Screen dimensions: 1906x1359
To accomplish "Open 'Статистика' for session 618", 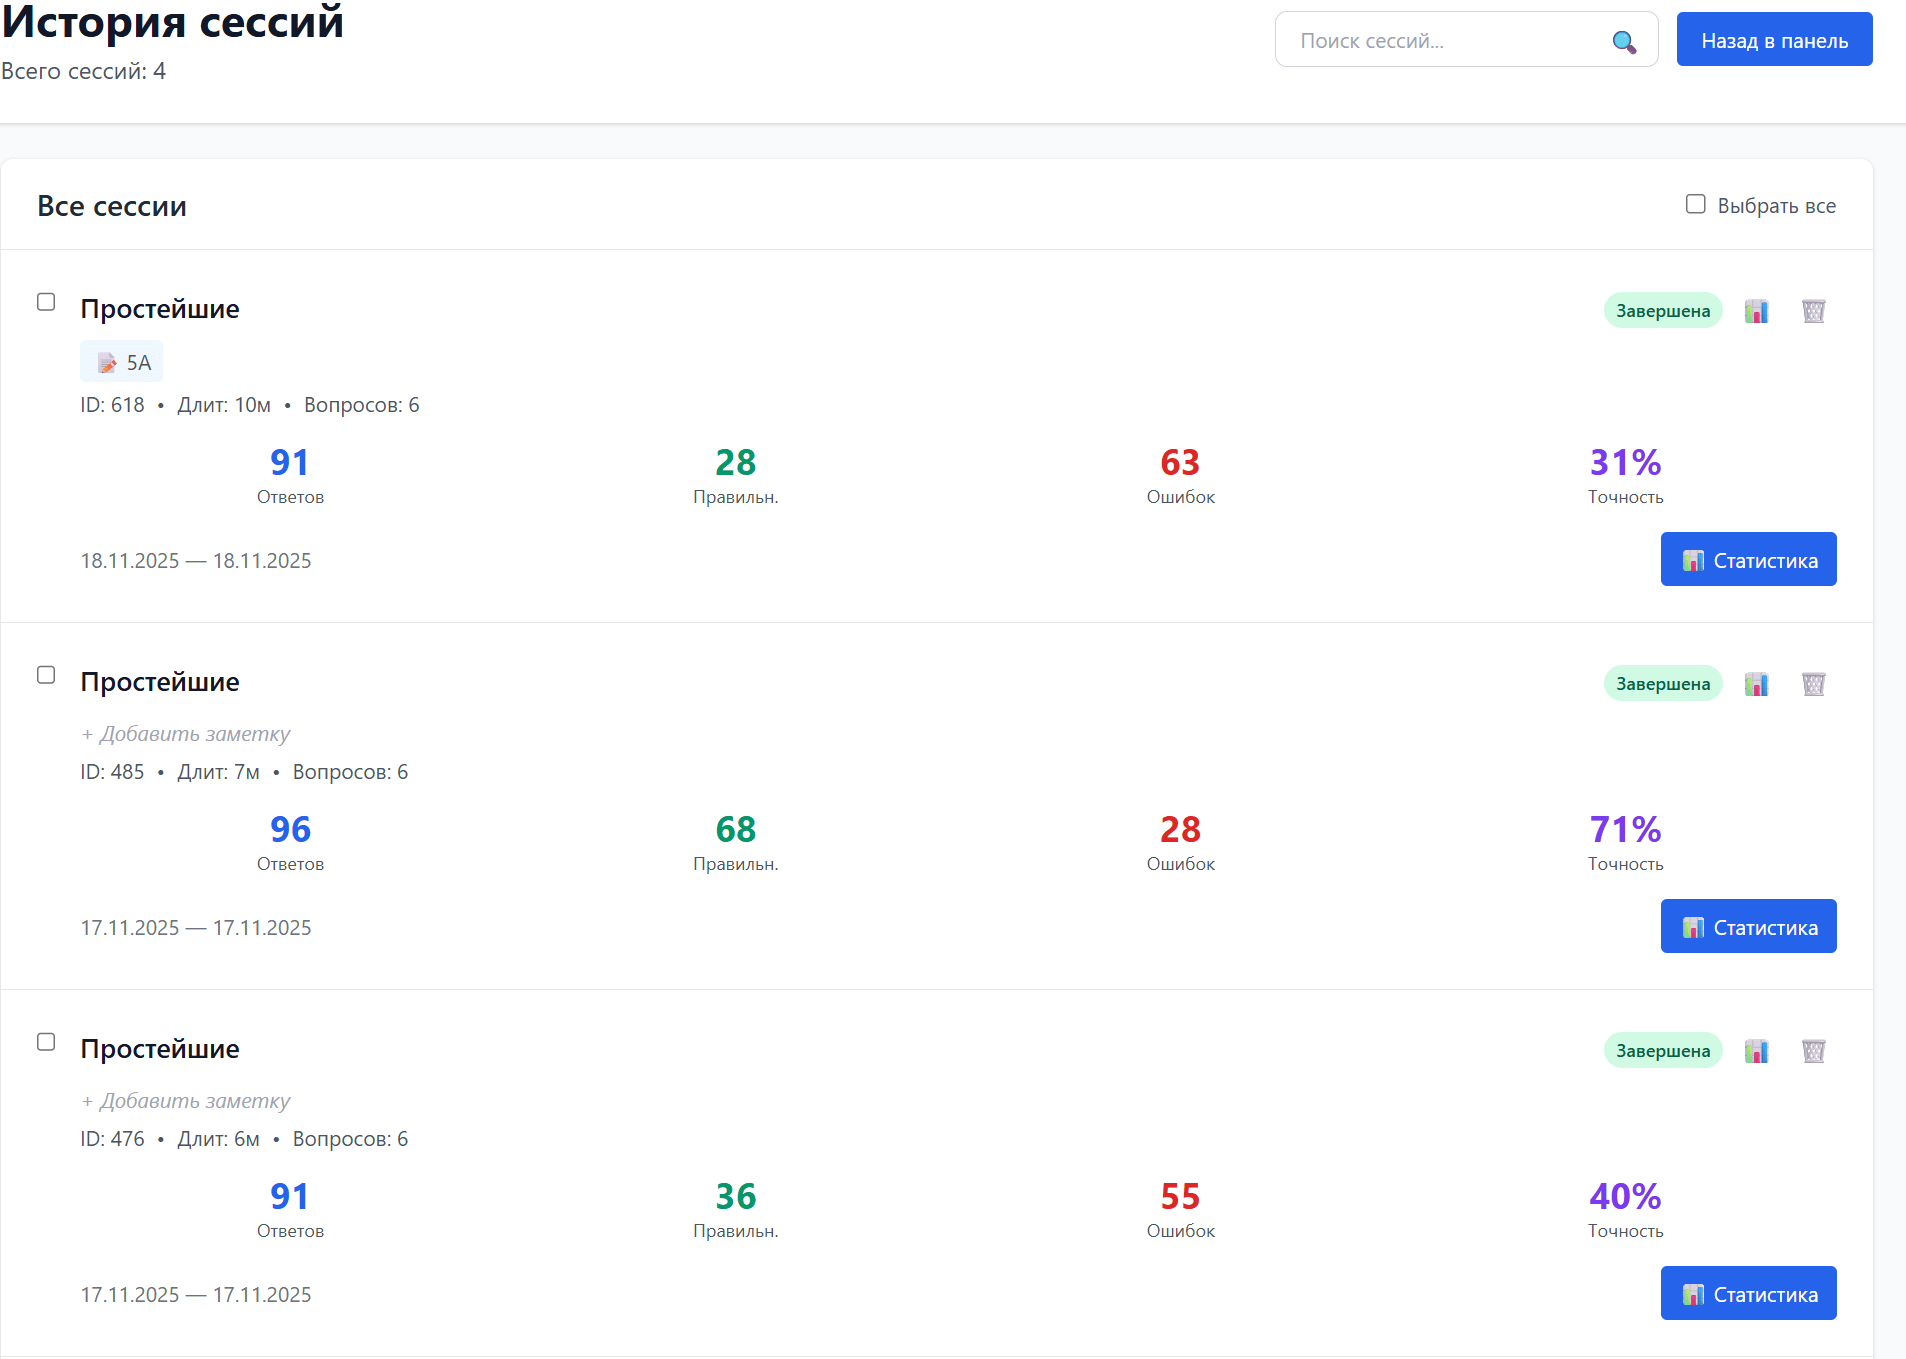I will click(x=1747, y=560).
